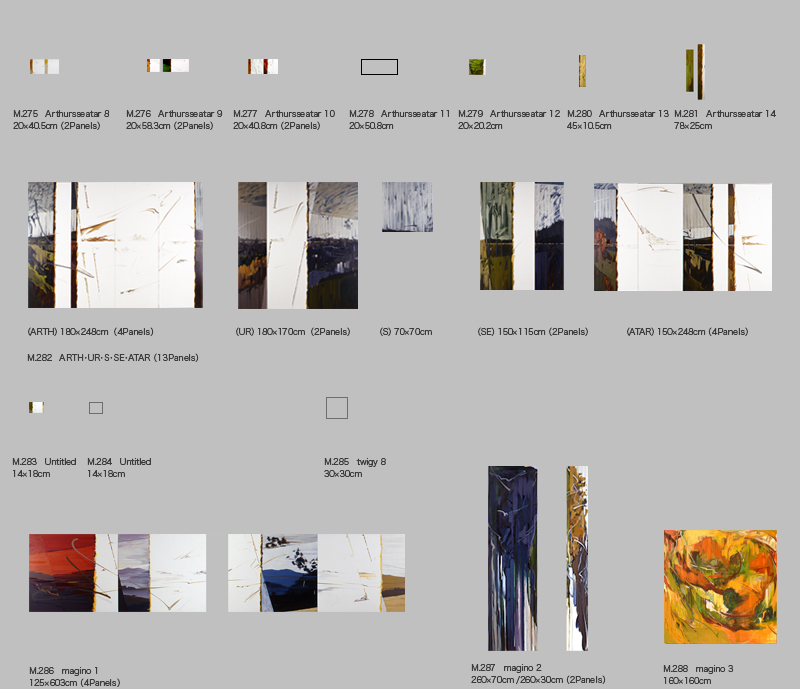
Task: Click the '78x25cm' size text
Action: pos(693,126)
